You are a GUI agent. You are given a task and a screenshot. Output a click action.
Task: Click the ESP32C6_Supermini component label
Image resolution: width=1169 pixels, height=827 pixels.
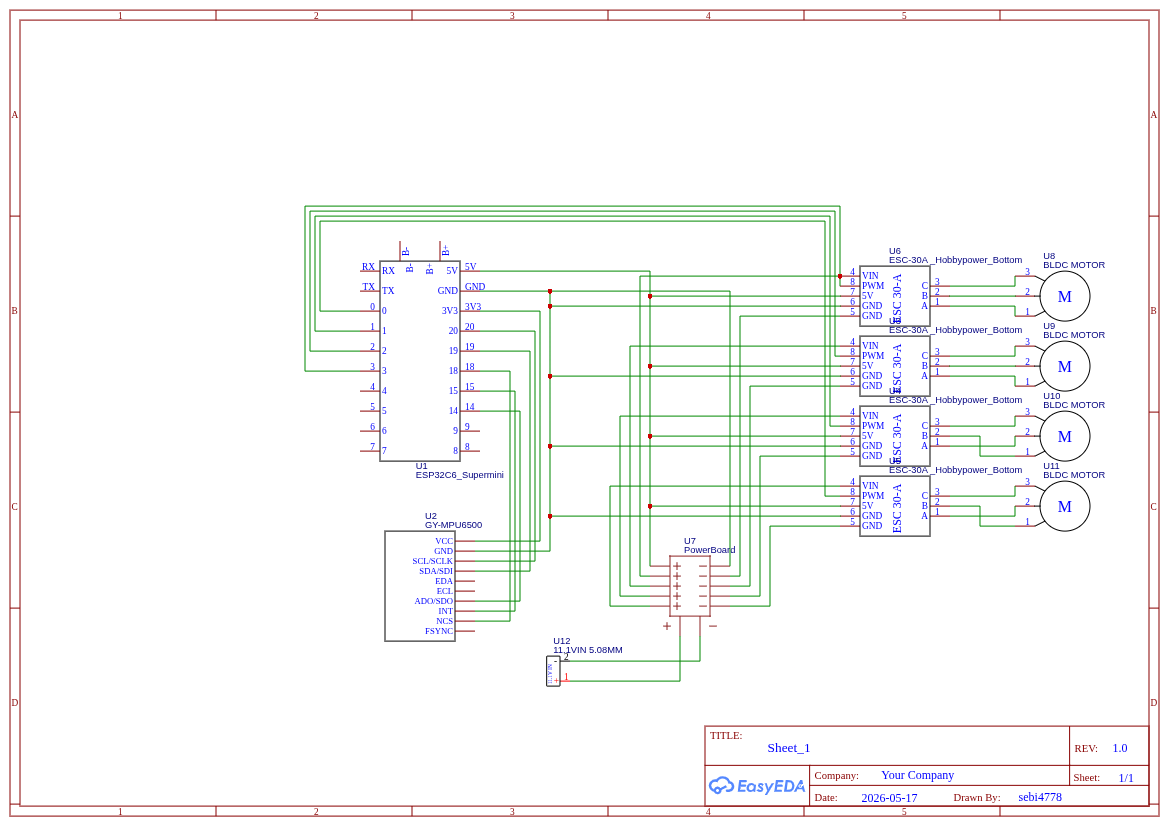click(x=459, y=475)
